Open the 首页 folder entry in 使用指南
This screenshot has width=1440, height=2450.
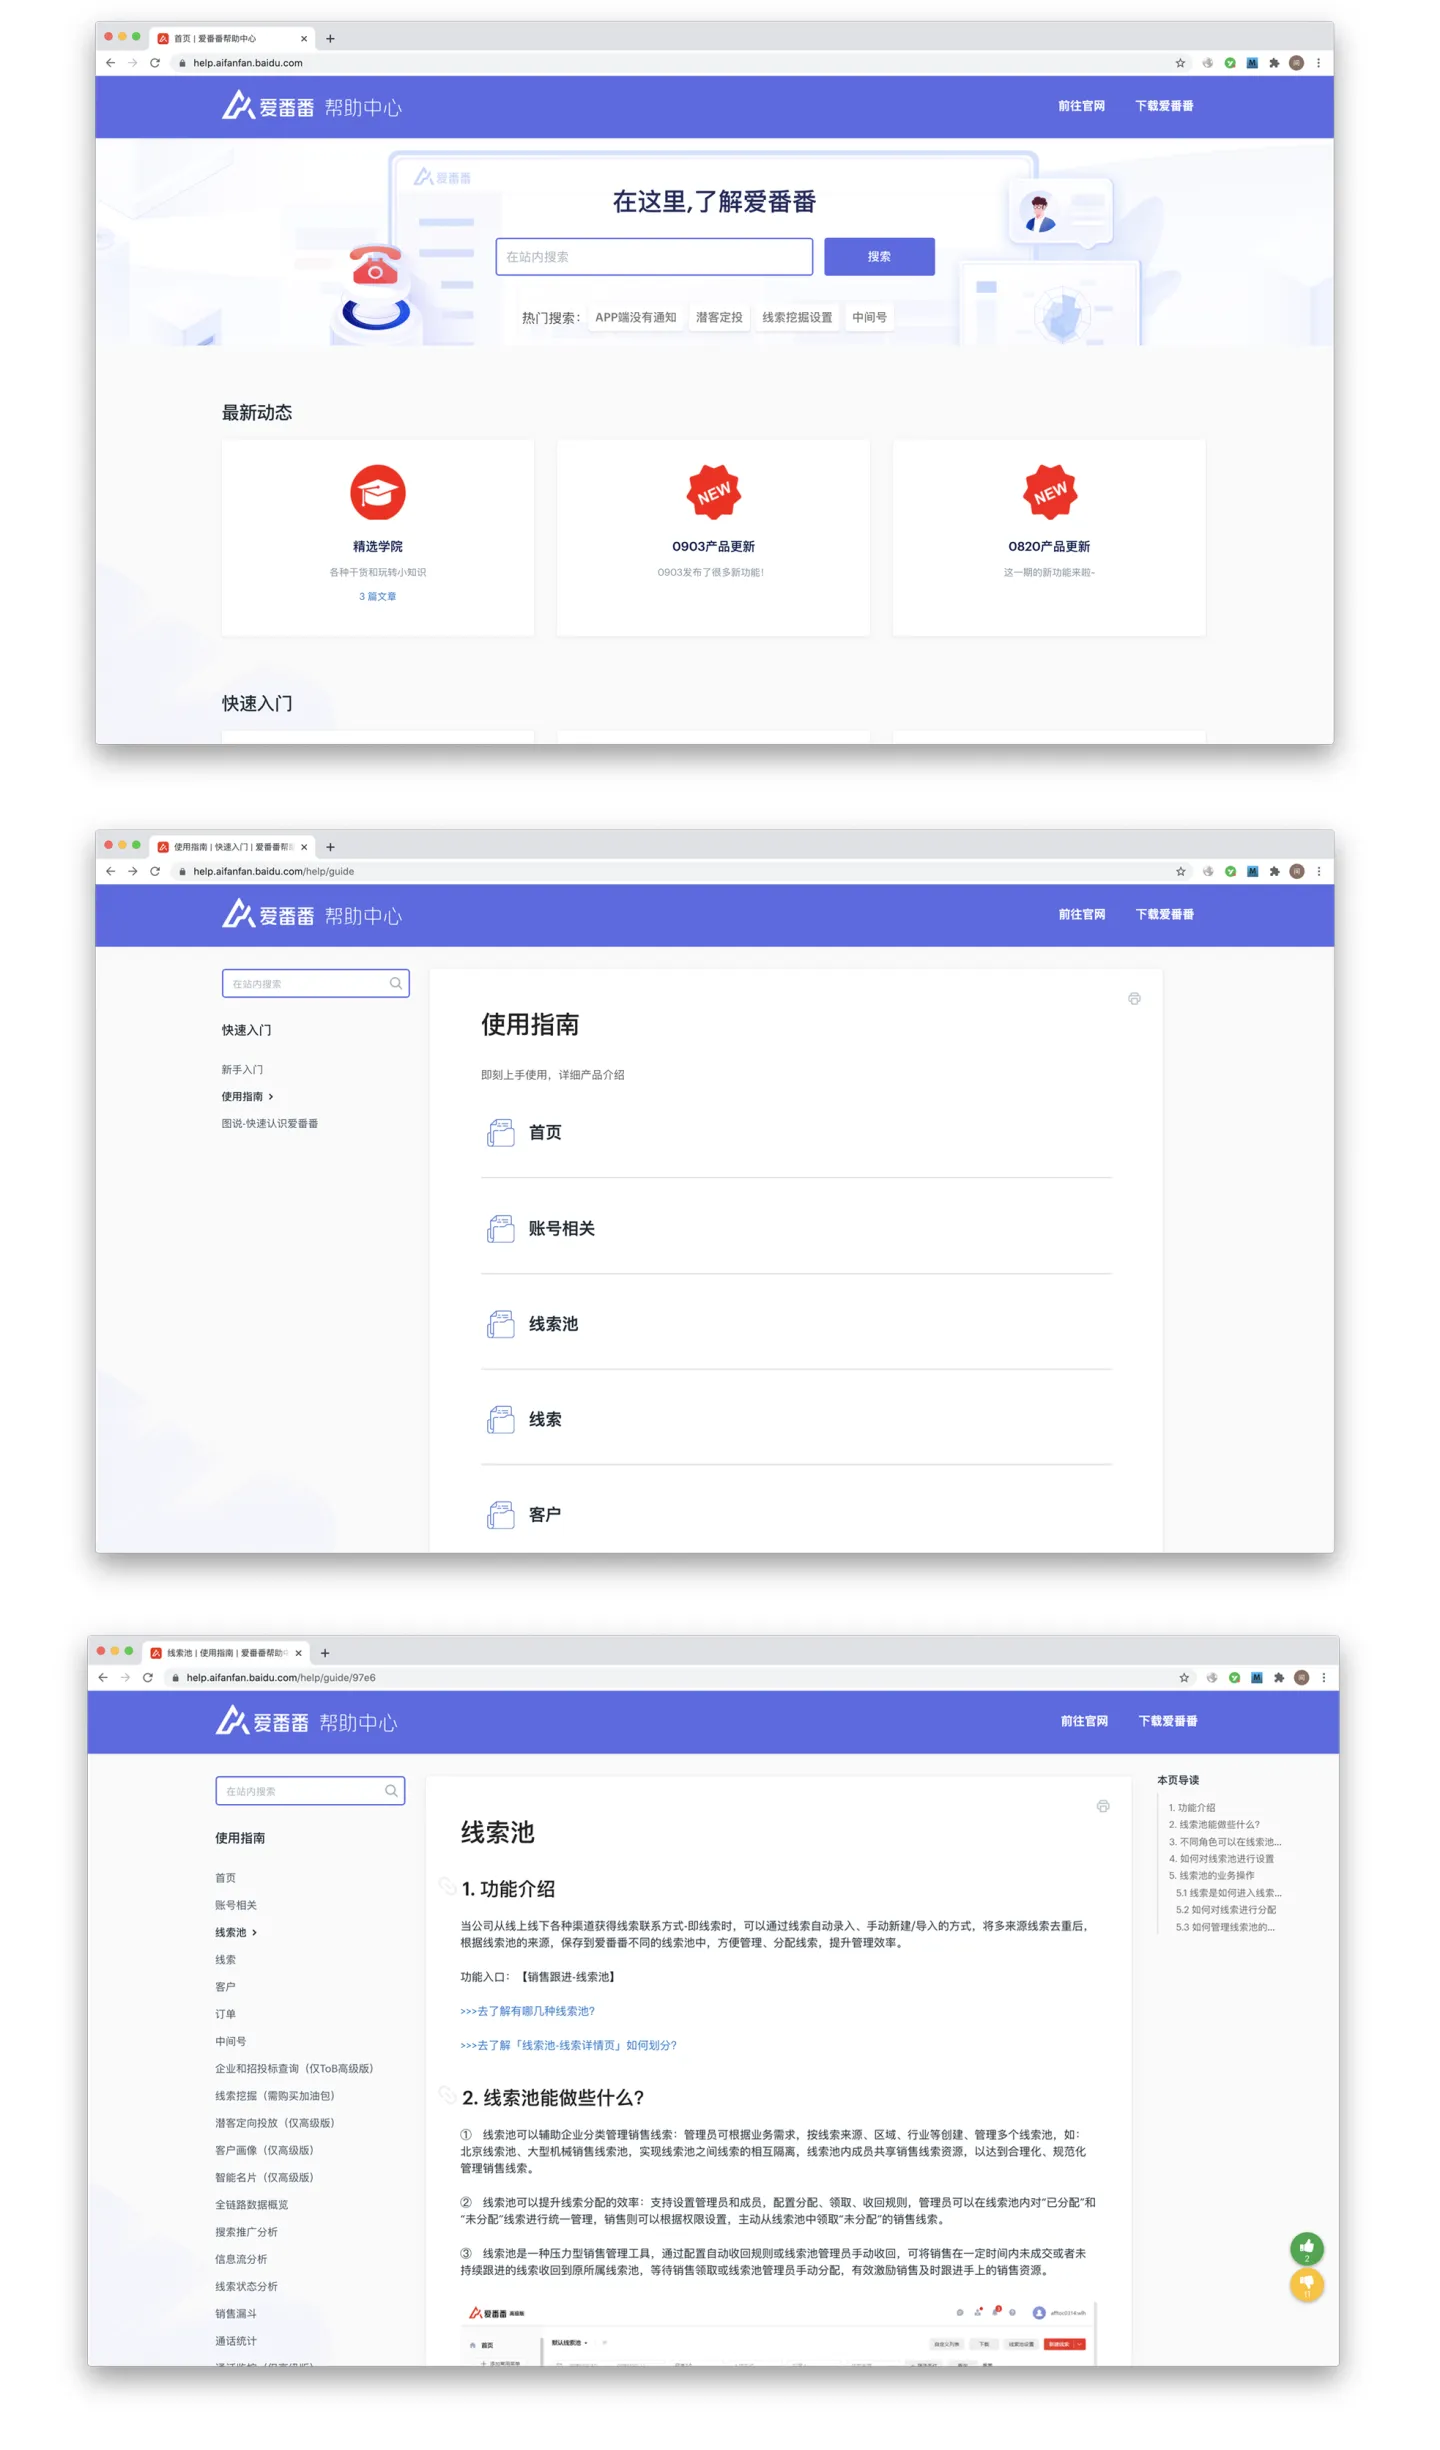796,1133
